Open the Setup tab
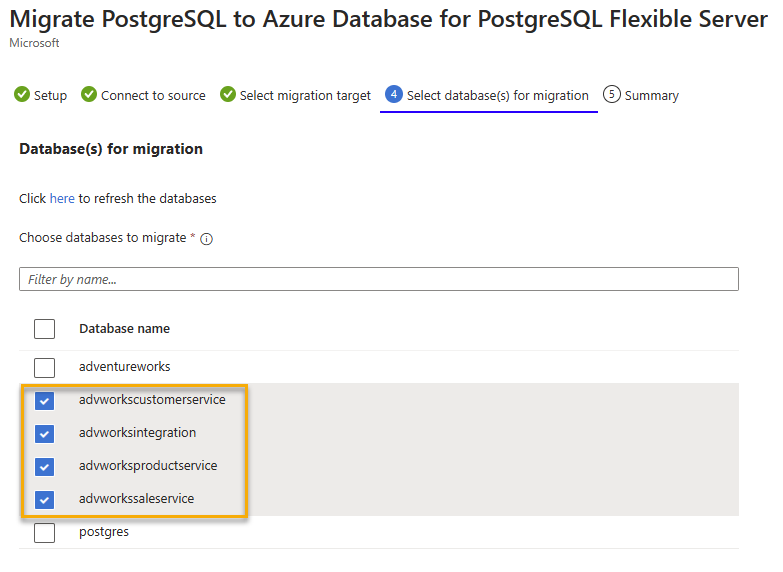This screenshot has height=572, width=783. (40, 95)
